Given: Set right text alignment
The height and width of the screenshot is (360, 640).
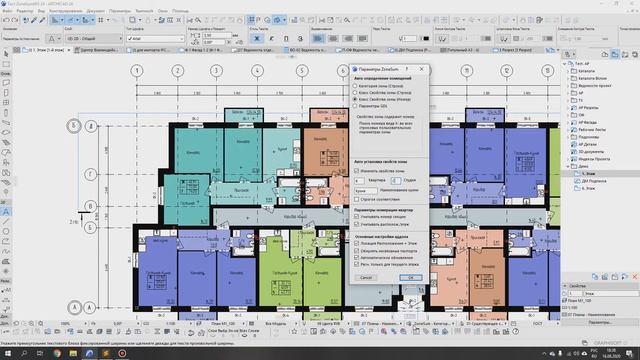Looking at the screenshot, I should (x=348, y=38).
